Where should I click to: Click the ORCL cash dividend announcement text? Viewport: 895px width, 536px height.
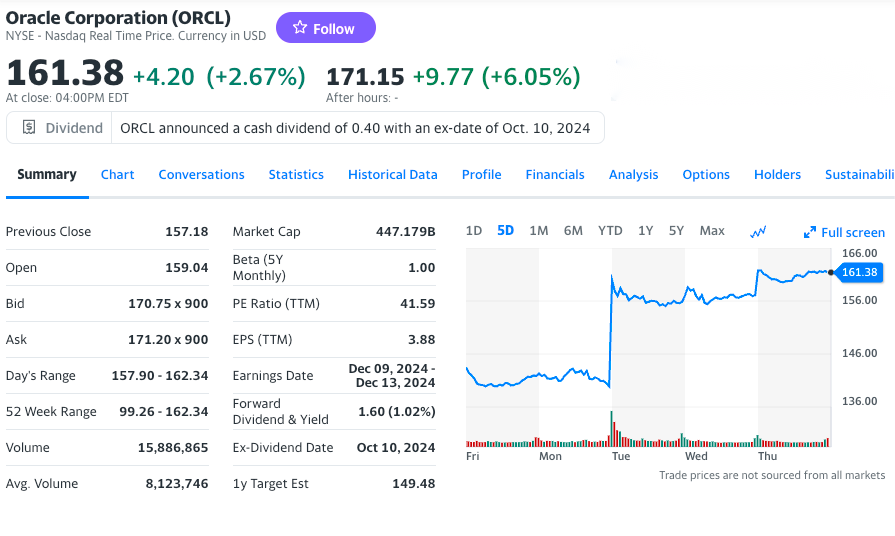click(x=355, y=128)
